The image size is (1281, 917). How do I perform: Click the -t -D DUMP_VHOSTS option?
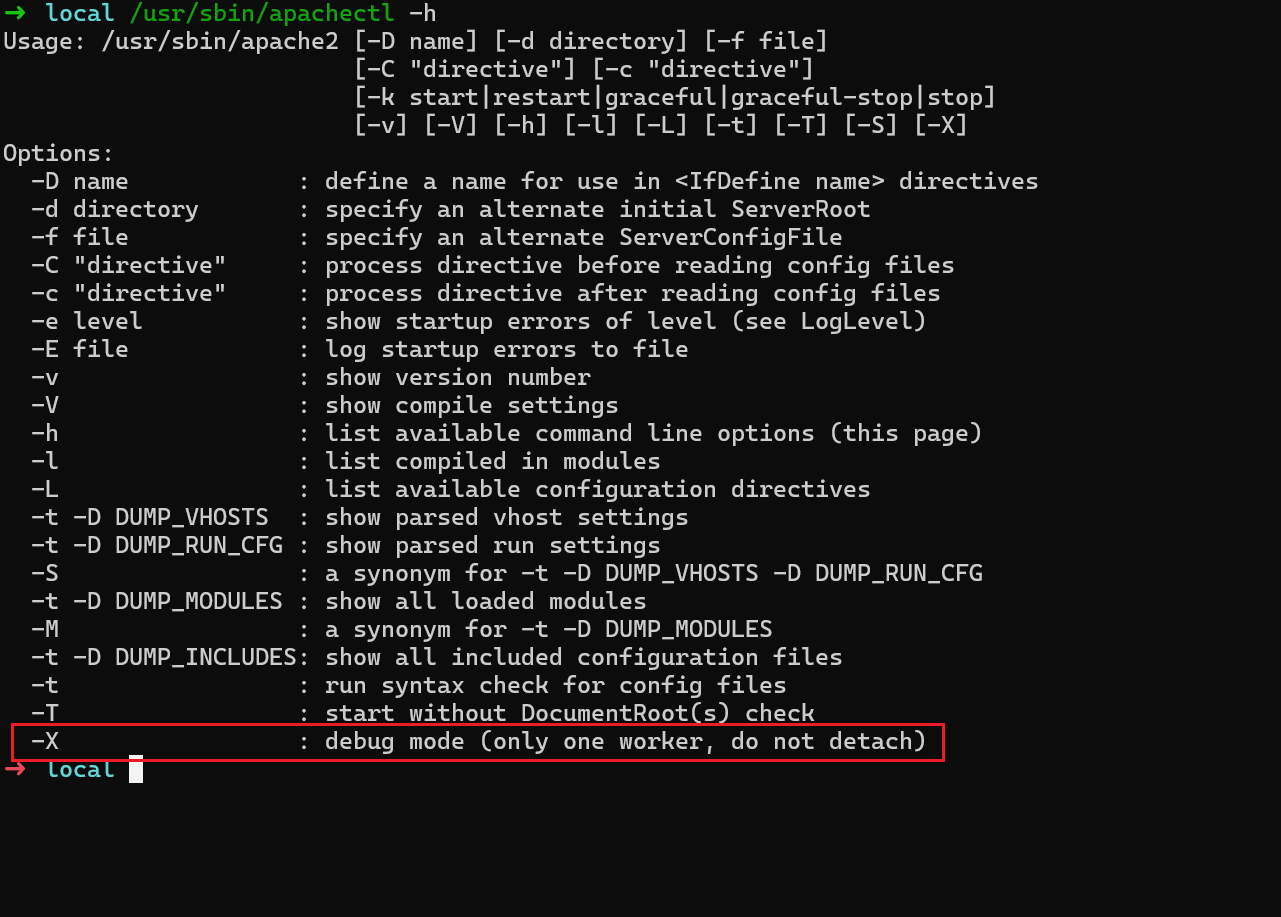click(x=150, y=517)
